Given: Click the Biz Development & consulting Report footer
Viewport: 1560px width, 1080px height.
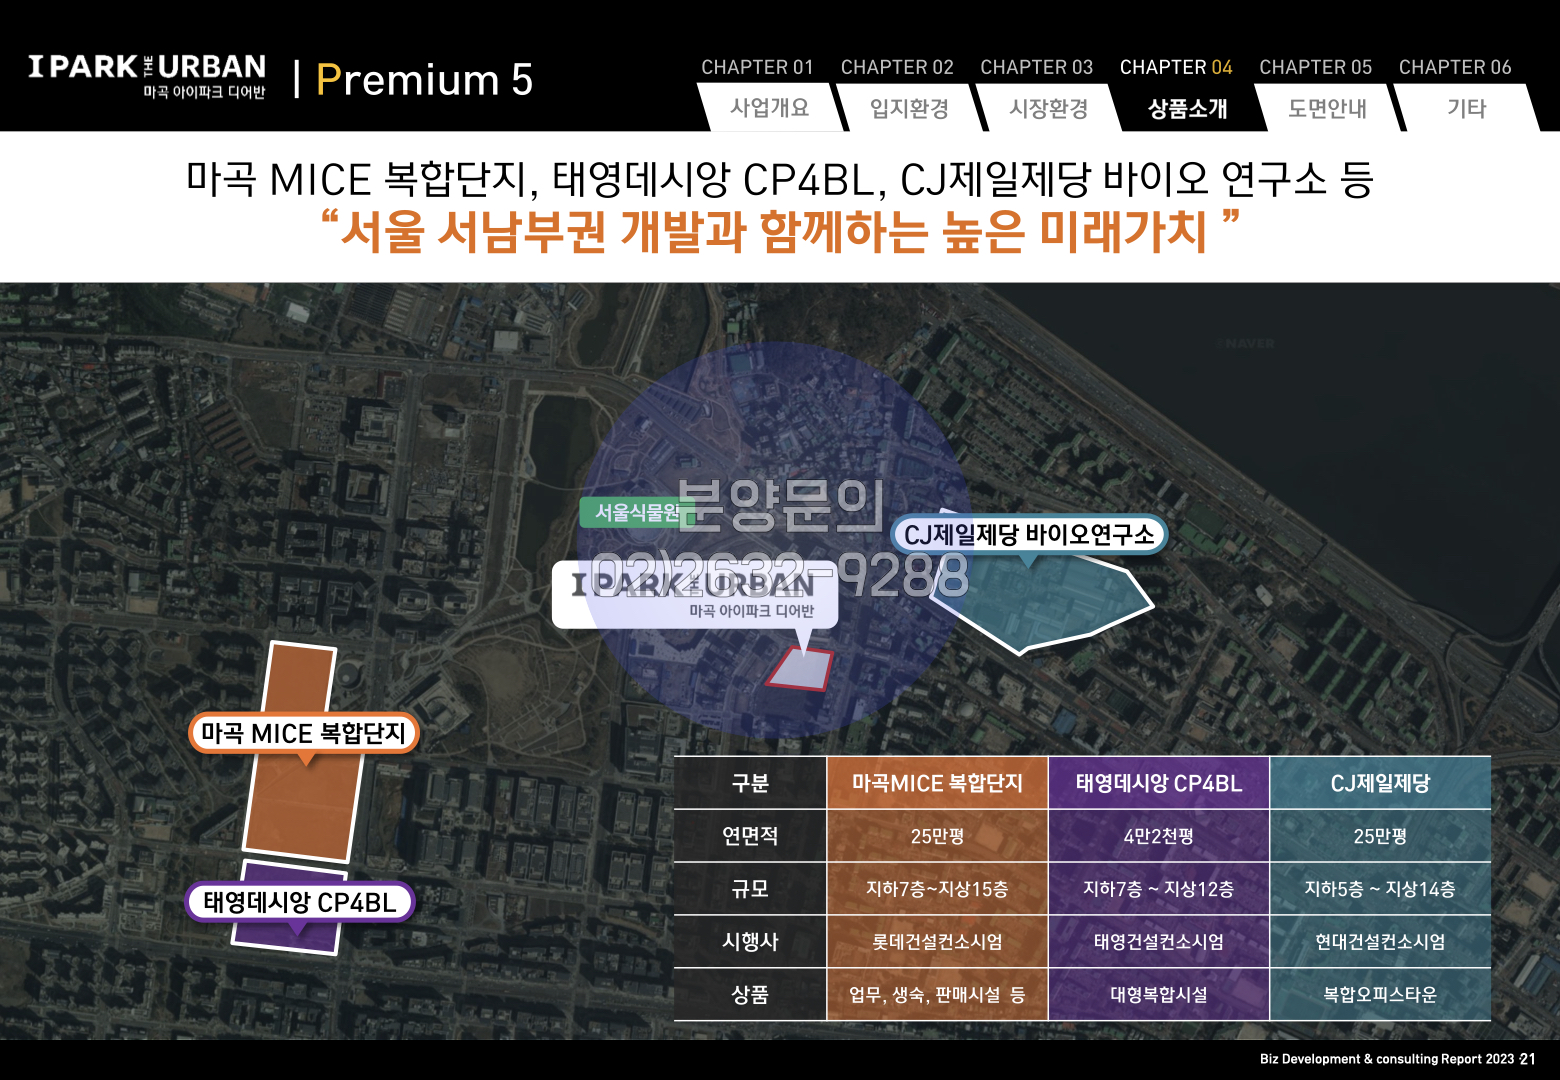Looking at the screenshot, I should pos(1387,1059).
